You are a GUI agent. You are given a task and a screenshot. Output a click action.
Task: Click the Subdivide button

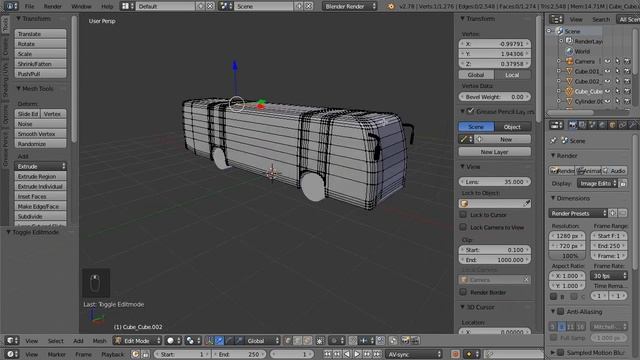click(x=40, y=216)
